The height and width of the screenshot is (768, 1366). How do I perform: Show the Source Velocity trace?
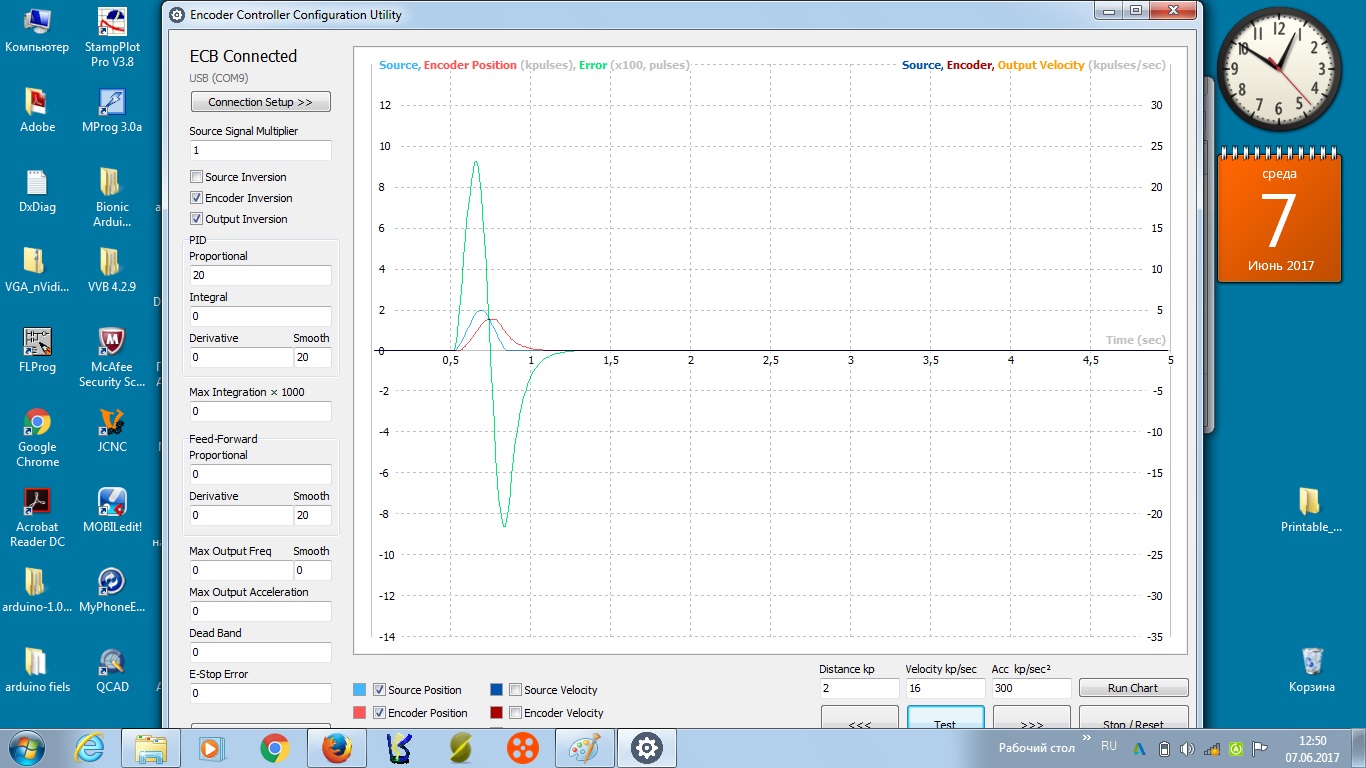click(x=515, y=690)
